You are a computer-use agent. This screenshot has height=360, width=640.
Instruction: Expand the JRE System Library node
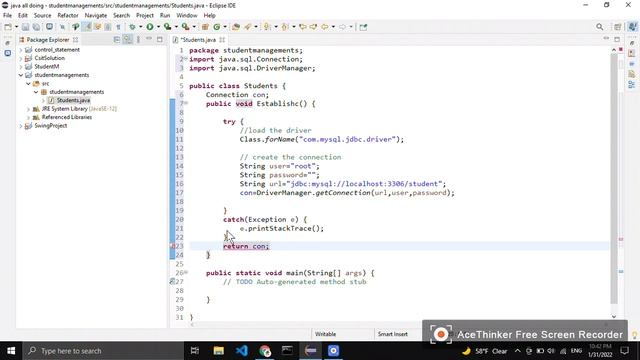coord(29,109)
